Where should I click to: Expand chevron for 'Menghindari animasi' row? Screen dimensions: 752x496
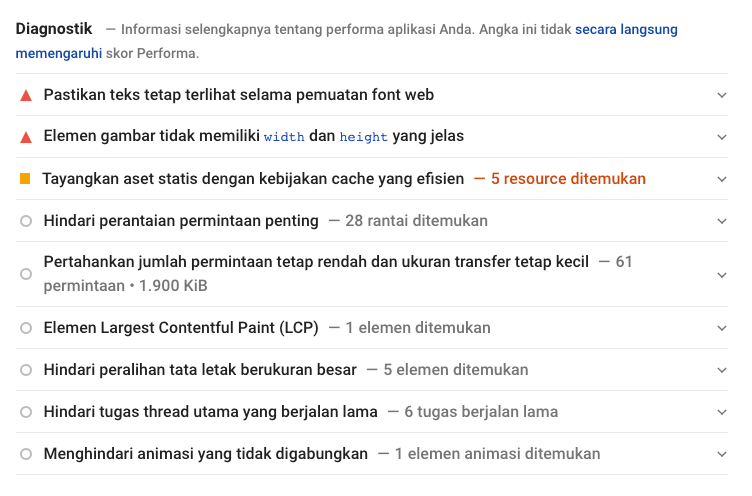[722, 454]
